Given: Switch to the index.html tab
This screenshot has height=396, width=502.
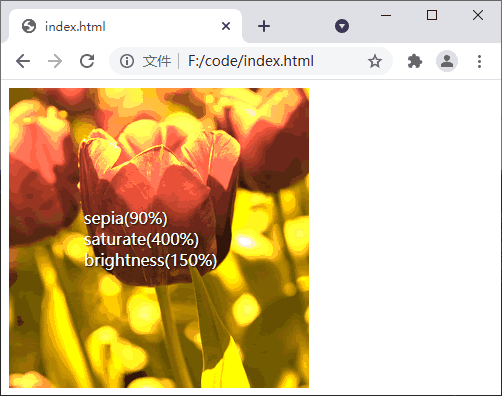Looking at the screenshot, I should [125, 26].
